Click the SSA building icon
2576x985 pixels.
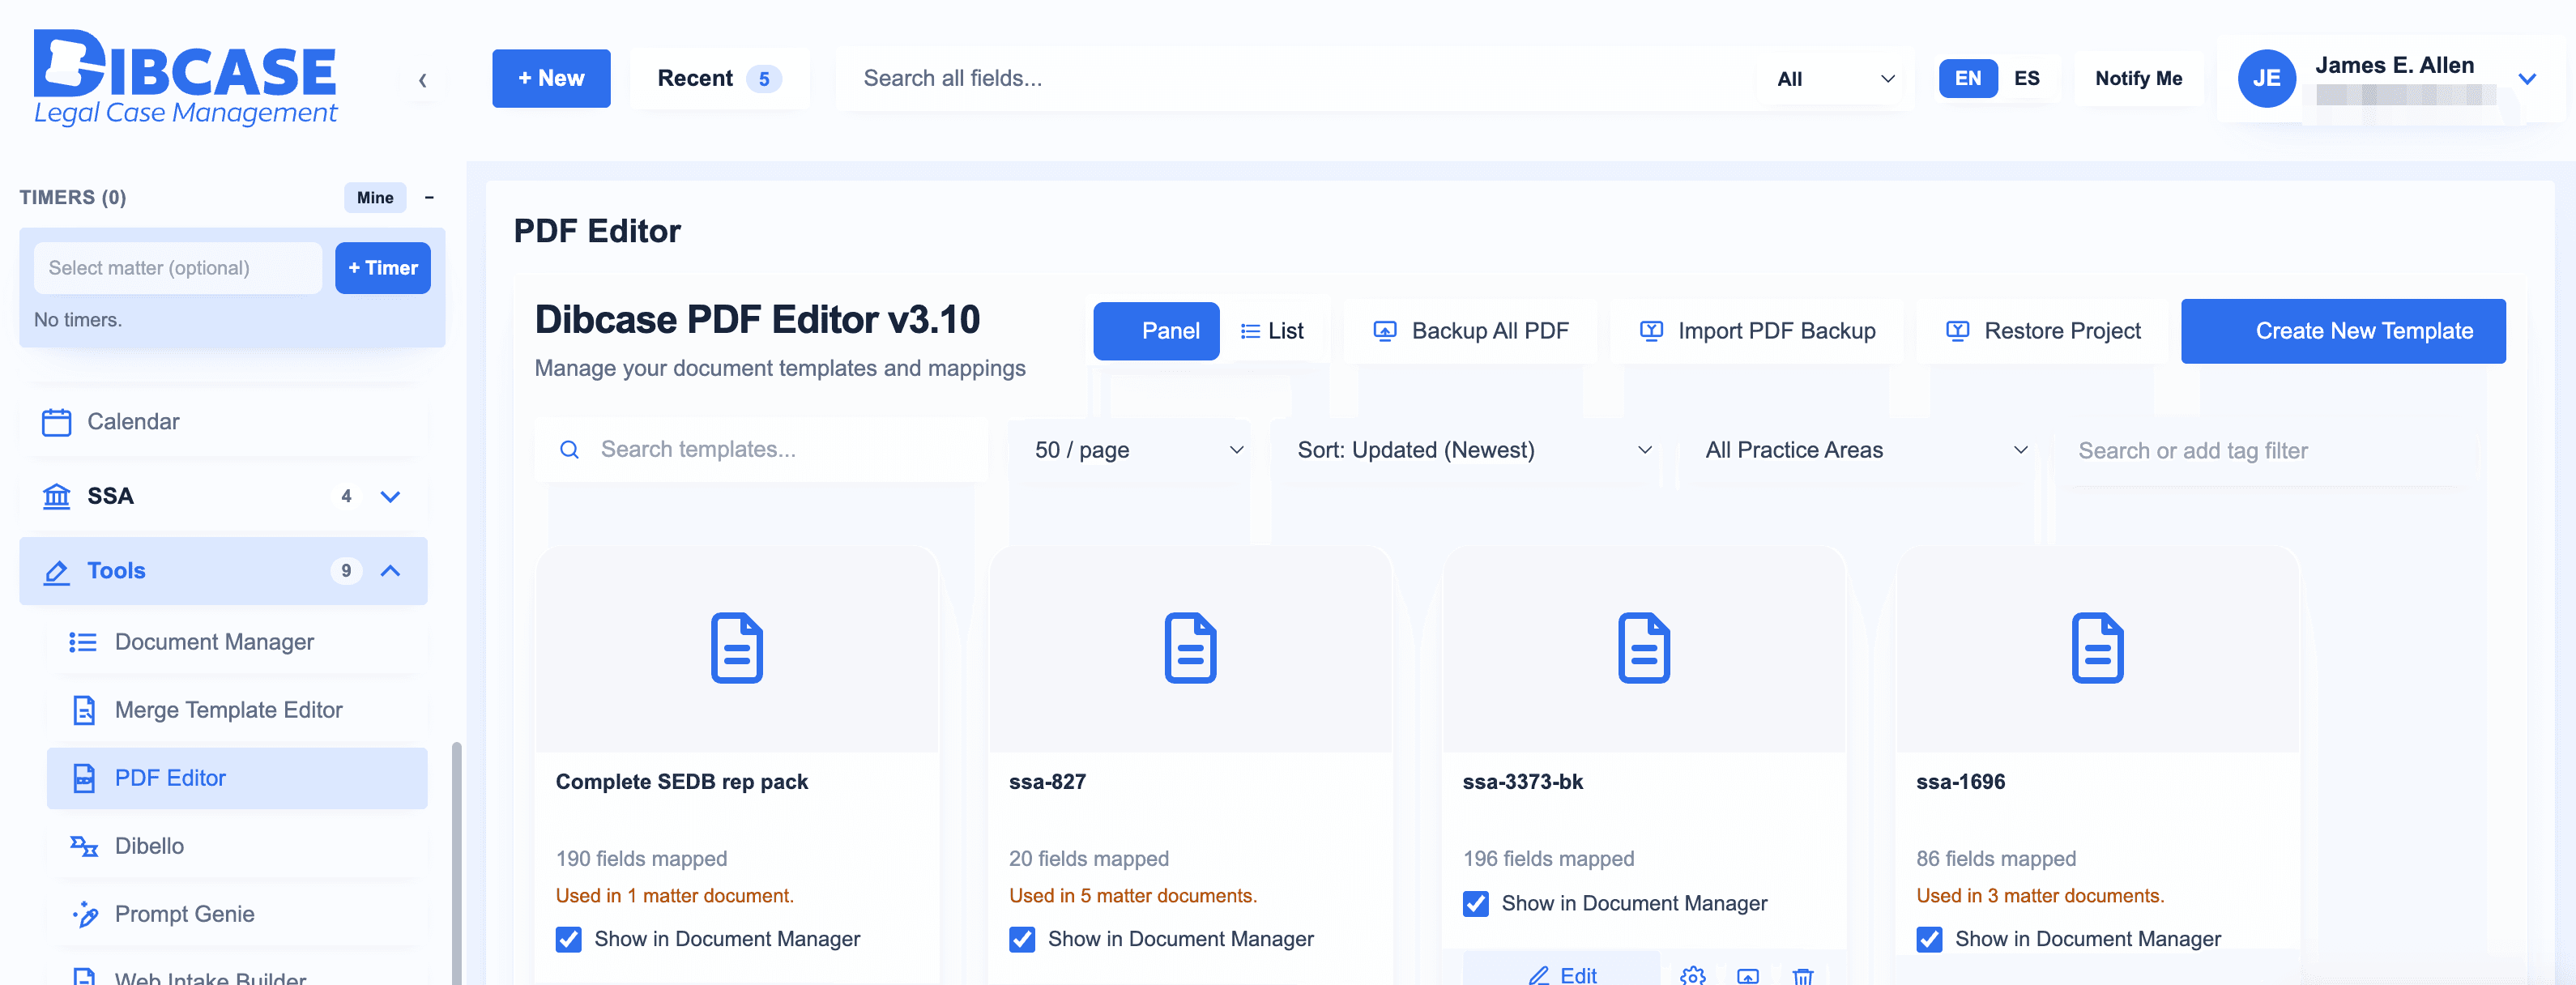[57, 496]
